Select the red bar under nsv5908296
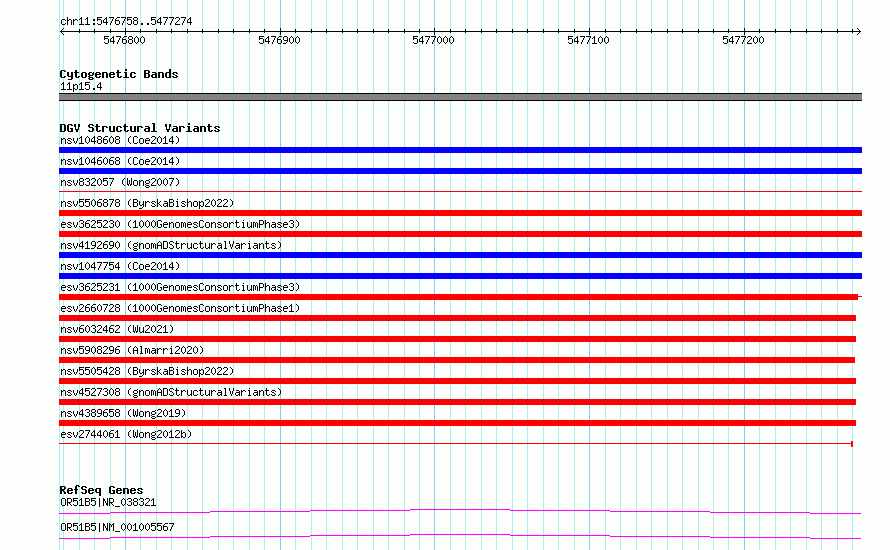Viewport: 890px width, 550px height. coord(457,360)
